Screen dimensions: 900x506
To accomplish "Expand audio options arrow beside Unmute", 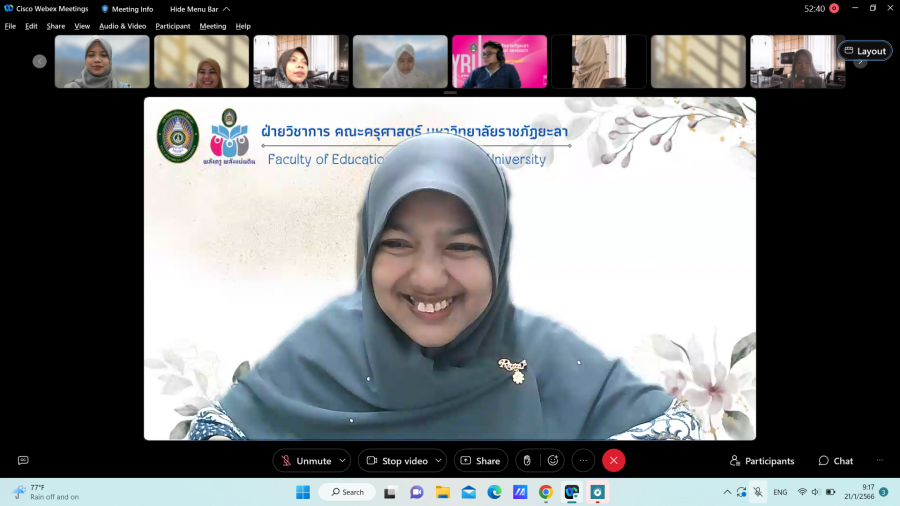I will 342,460.
